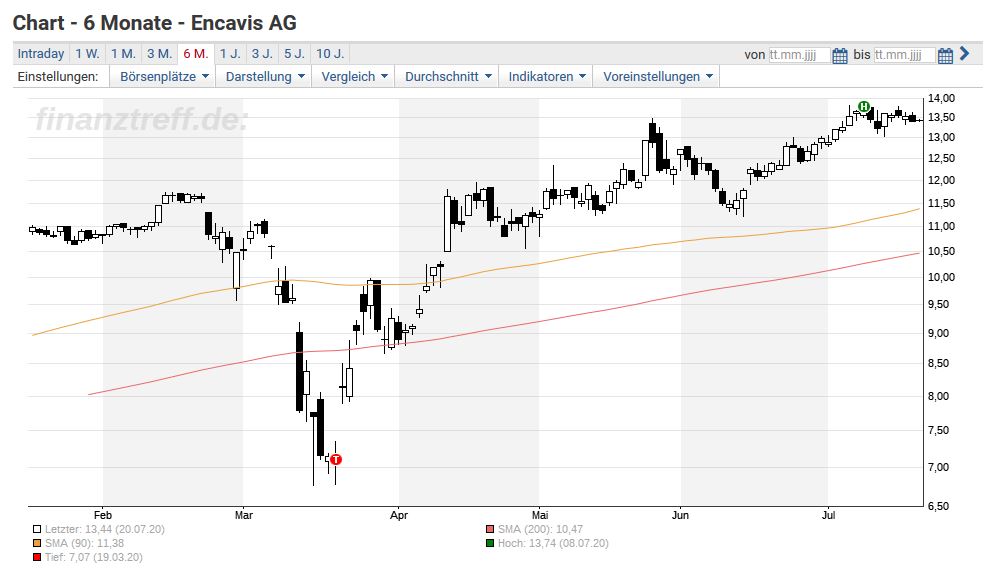Image resolution: width=995 pixels, height=572 pixels.
Task: Click the 'bis' end date input field
Action: [904, 55]
